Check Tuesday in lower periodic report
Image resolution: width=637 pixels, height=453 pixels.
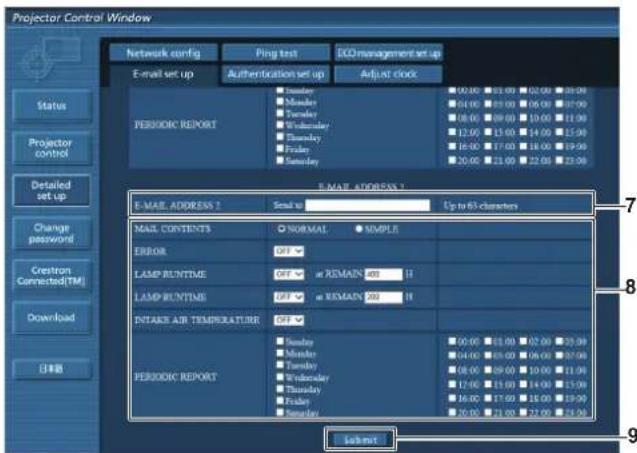pyautogui.click(x=280, y=365)
